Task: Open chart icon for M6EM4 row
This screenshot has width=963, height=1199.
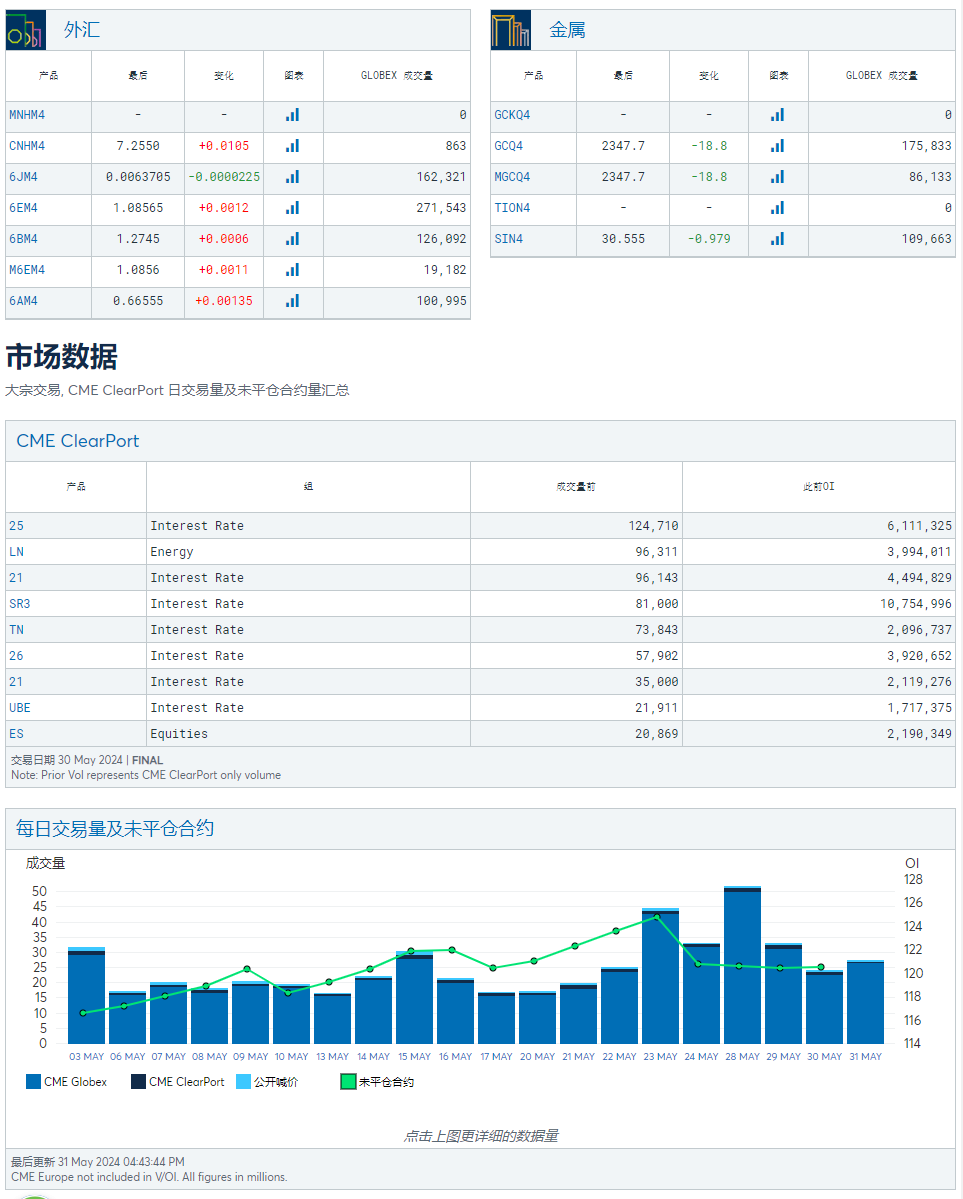Action: click(292, 270)
